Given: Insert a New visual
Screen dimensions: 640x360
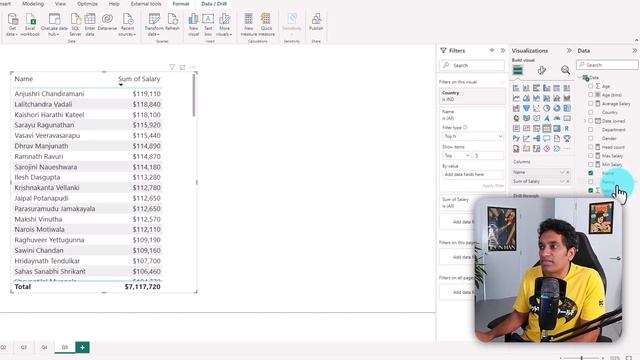Looking at the screenshot, I should pyautogui.click(x=193, y=24).
